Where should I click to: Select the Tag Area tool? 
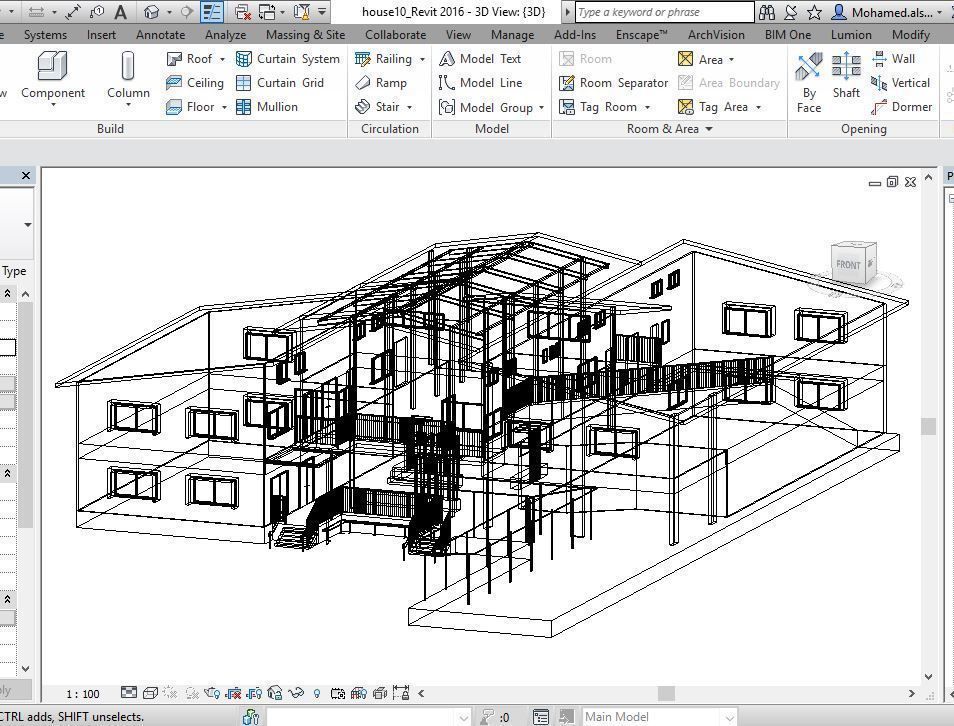click(713, 107)
